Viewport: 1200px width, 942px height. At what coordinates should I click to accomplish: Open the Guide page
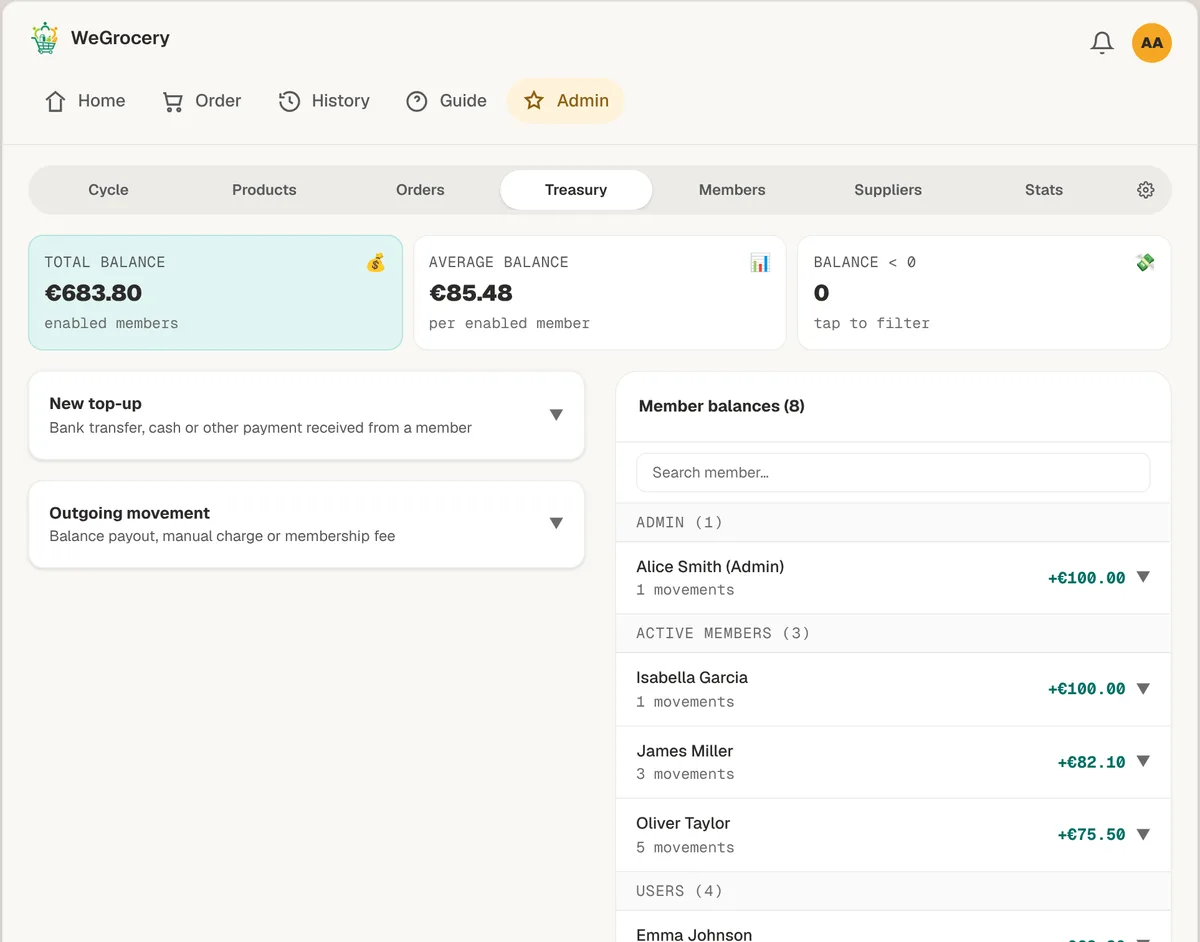click(x=446, y=101)
